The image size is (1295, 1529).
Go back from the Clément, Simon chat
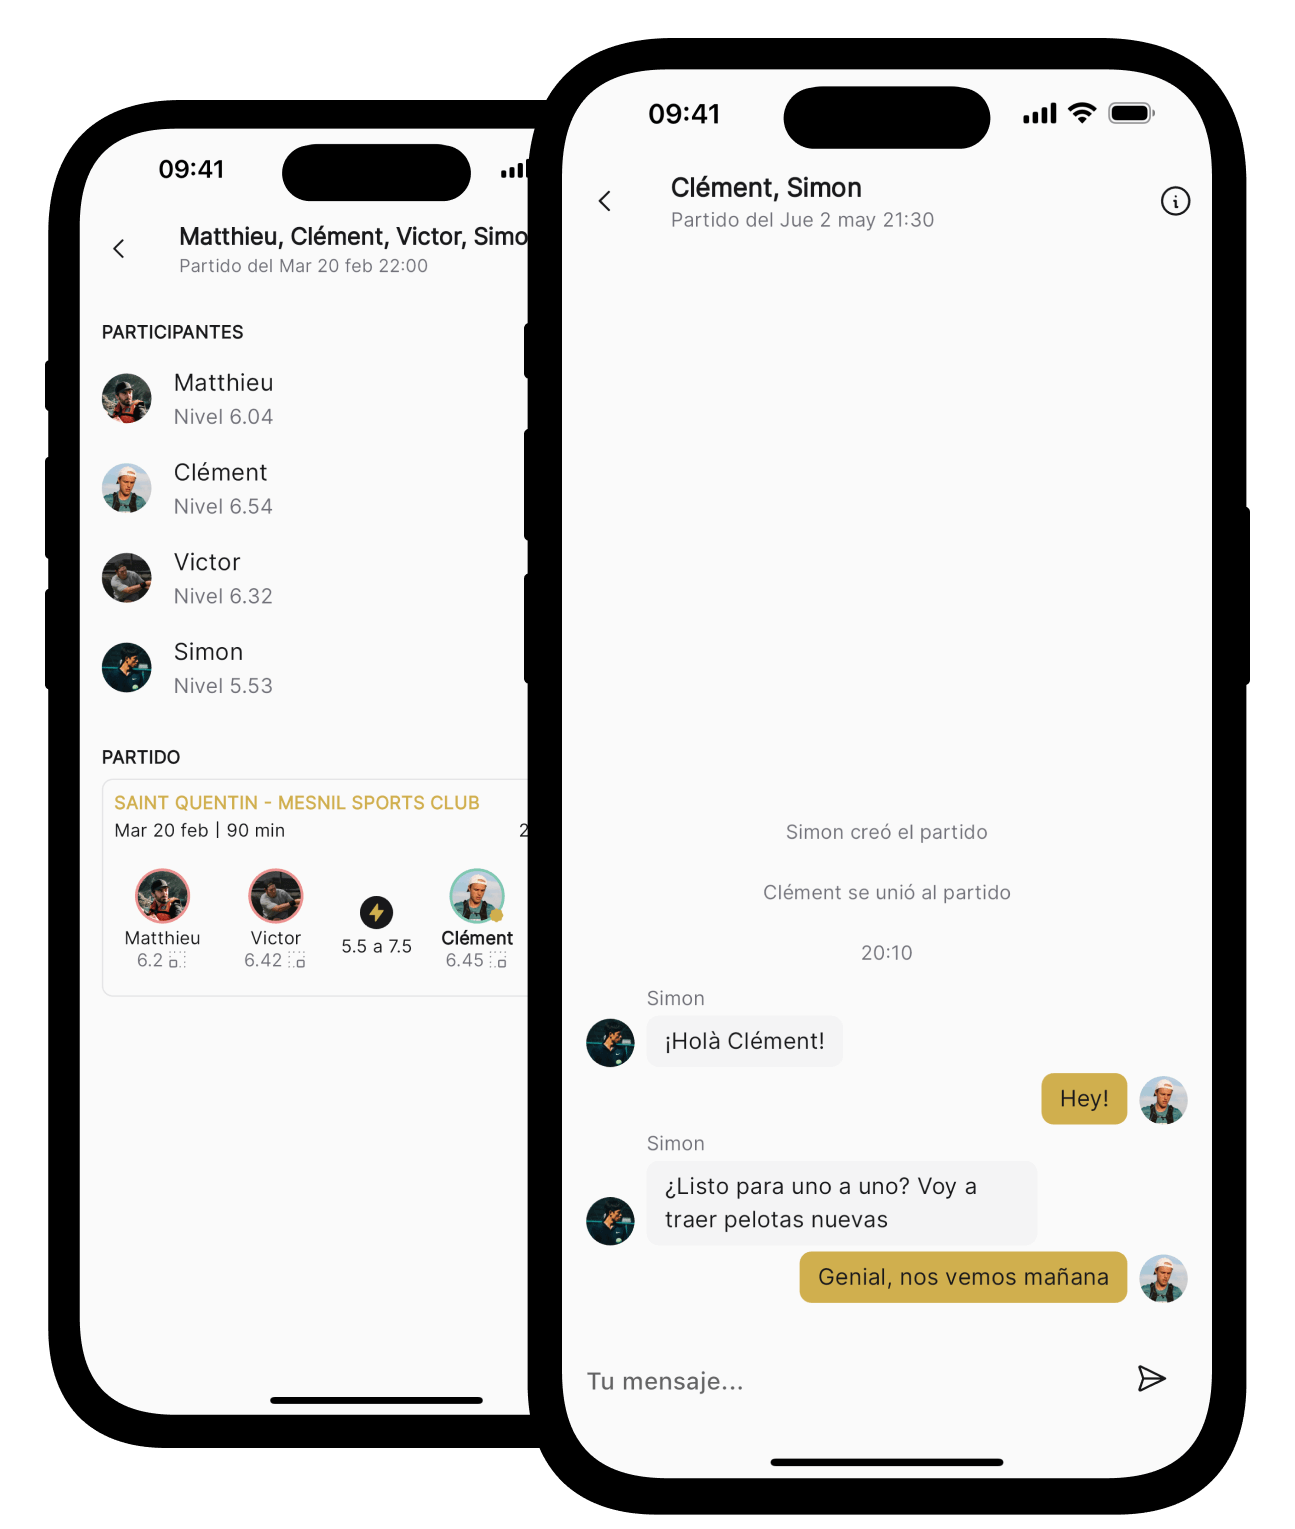pyautogui.click(x=605, y=201)
